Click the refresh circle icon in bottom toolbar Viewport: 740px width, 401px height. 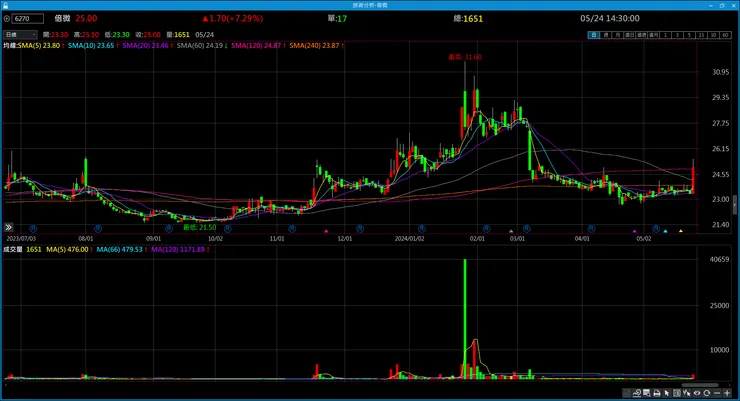706,393
